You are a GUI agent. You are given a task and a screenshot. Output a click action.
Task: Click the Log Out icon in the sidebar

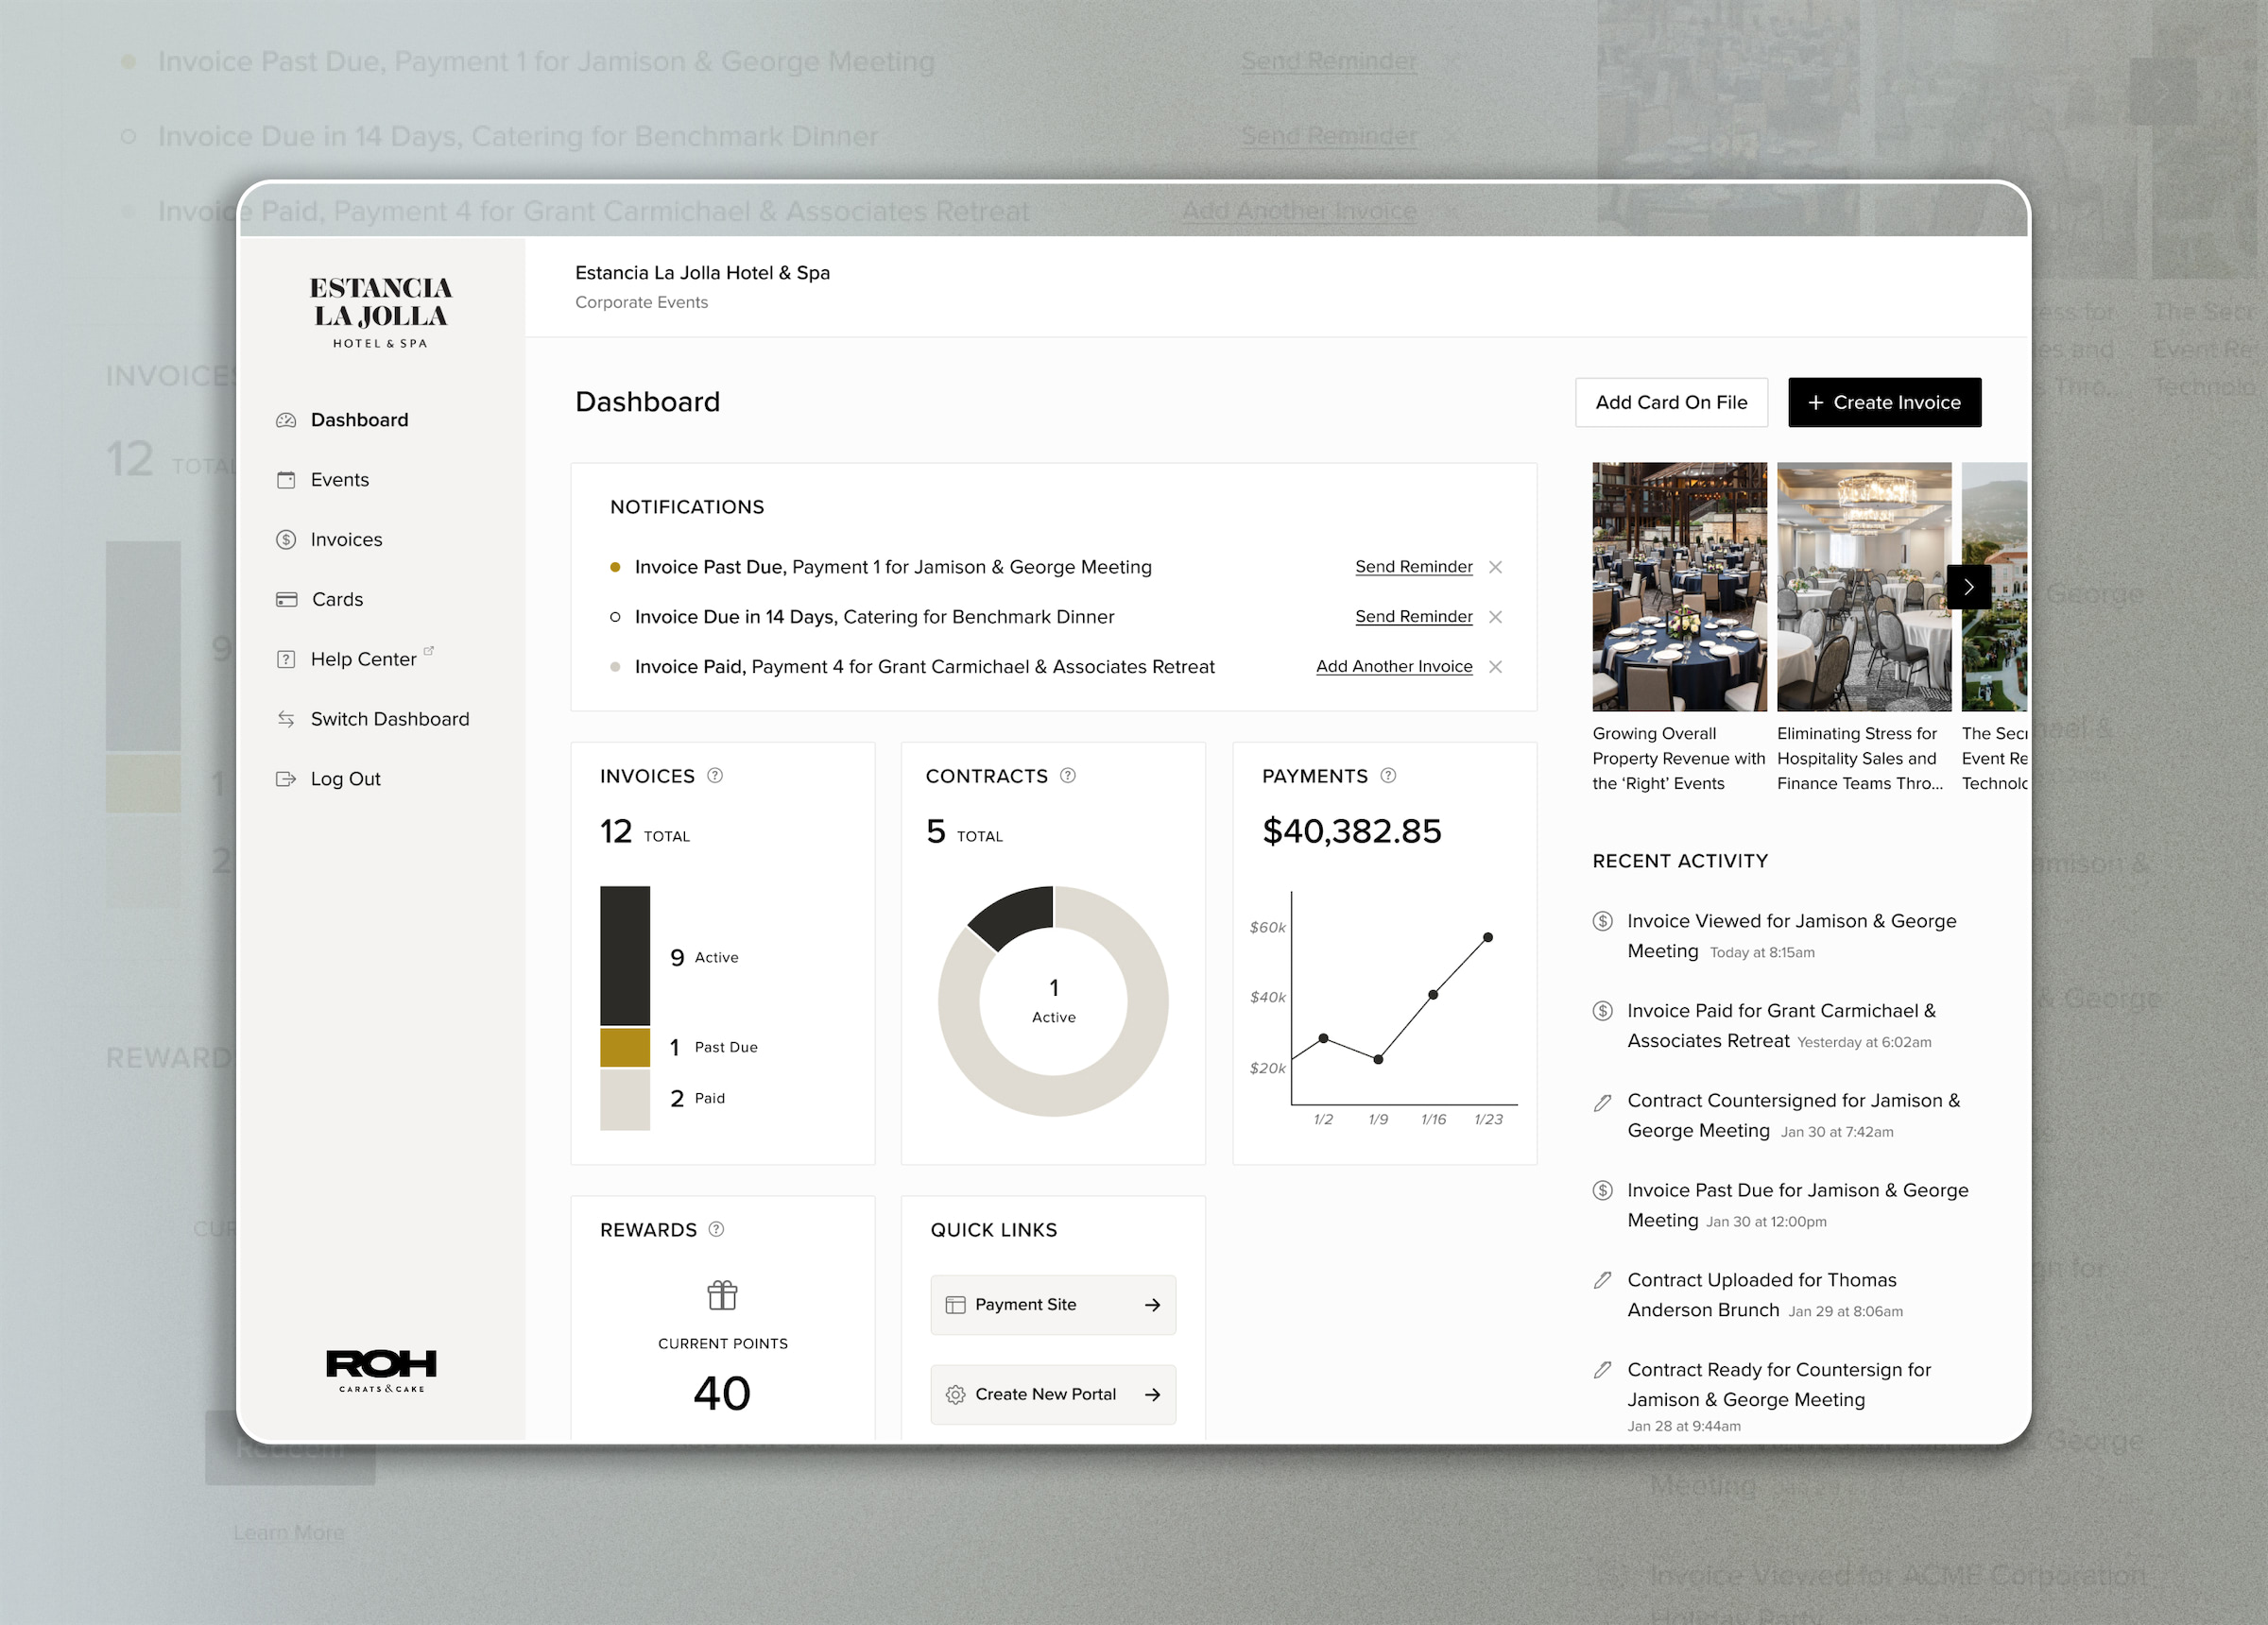click(287, 779)
